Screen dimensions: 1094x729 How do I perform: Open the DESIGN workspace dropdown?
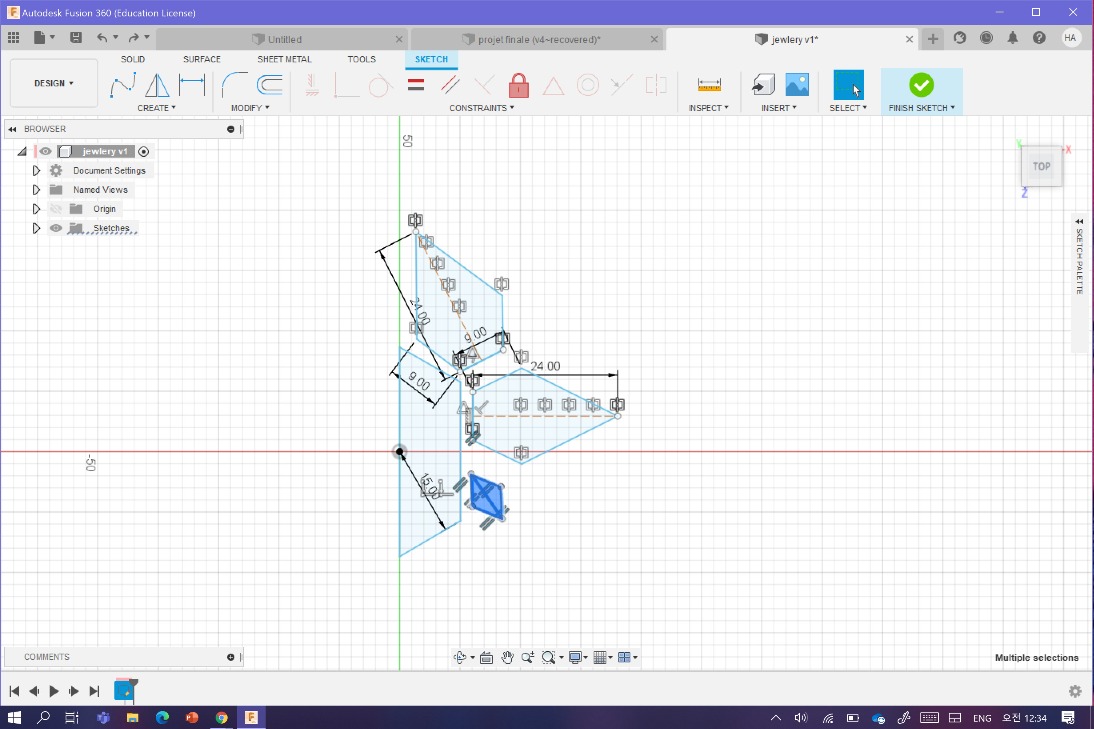tap(54, 83)
